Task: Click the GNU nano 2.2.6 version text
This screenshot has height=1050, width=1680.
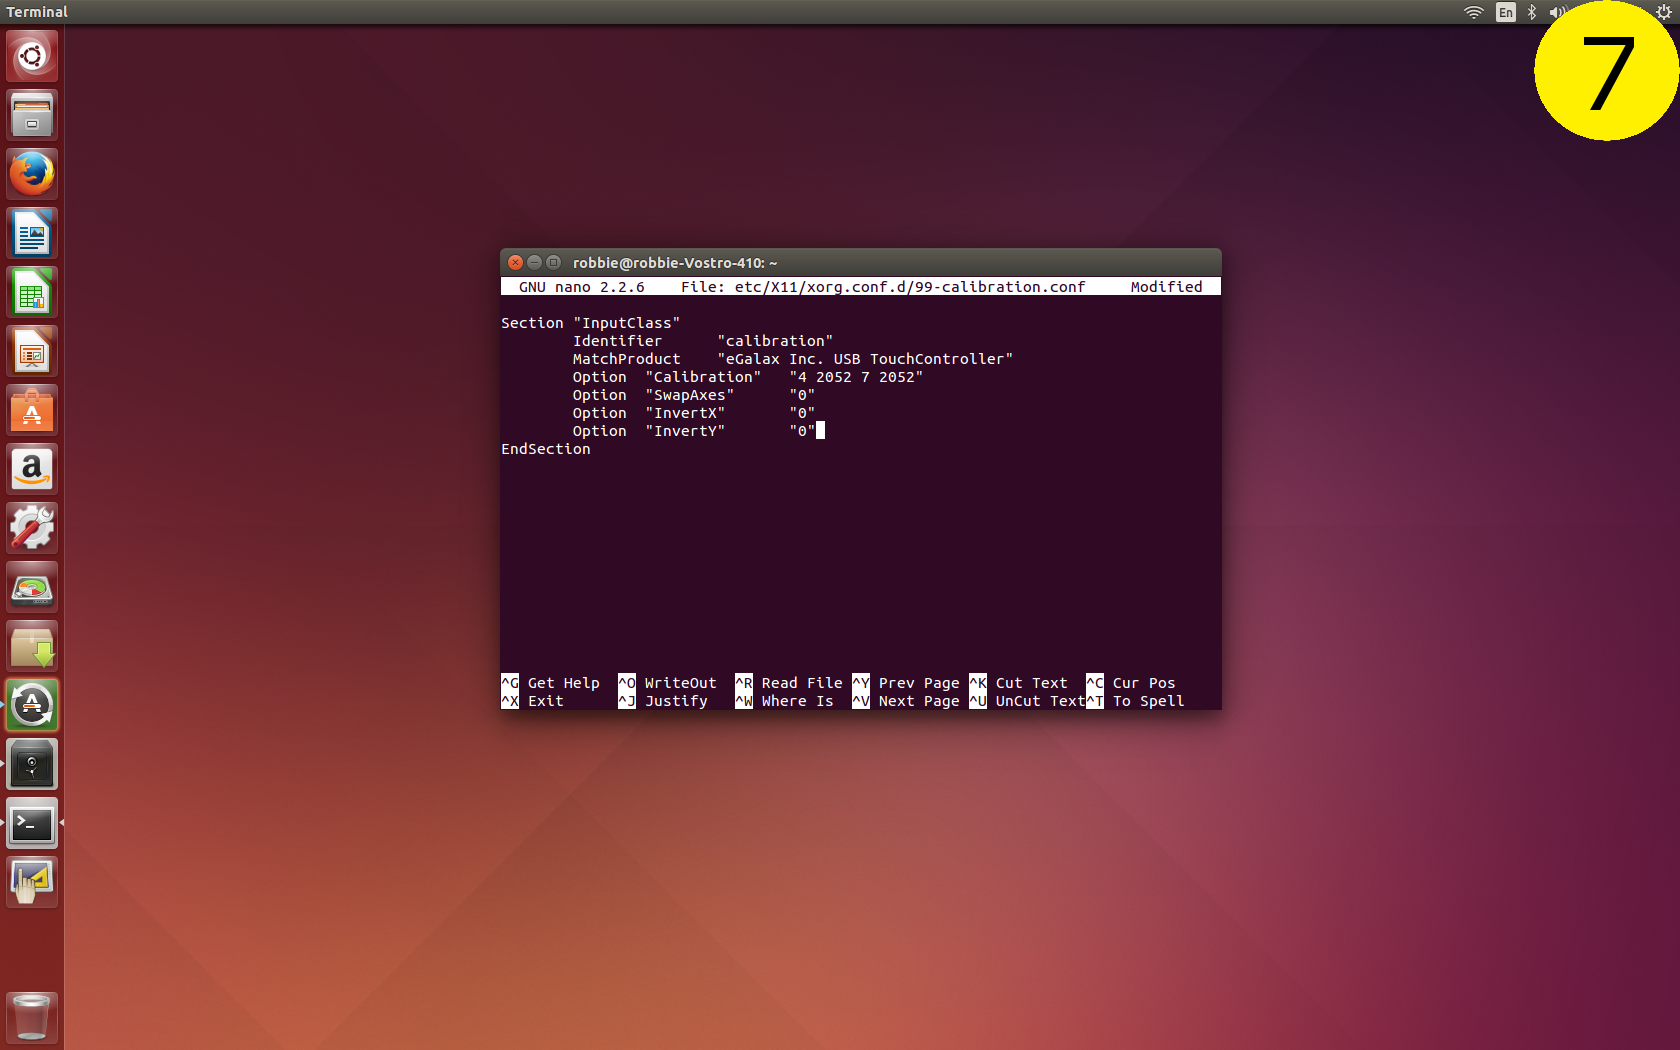Action: pos(582,287)
